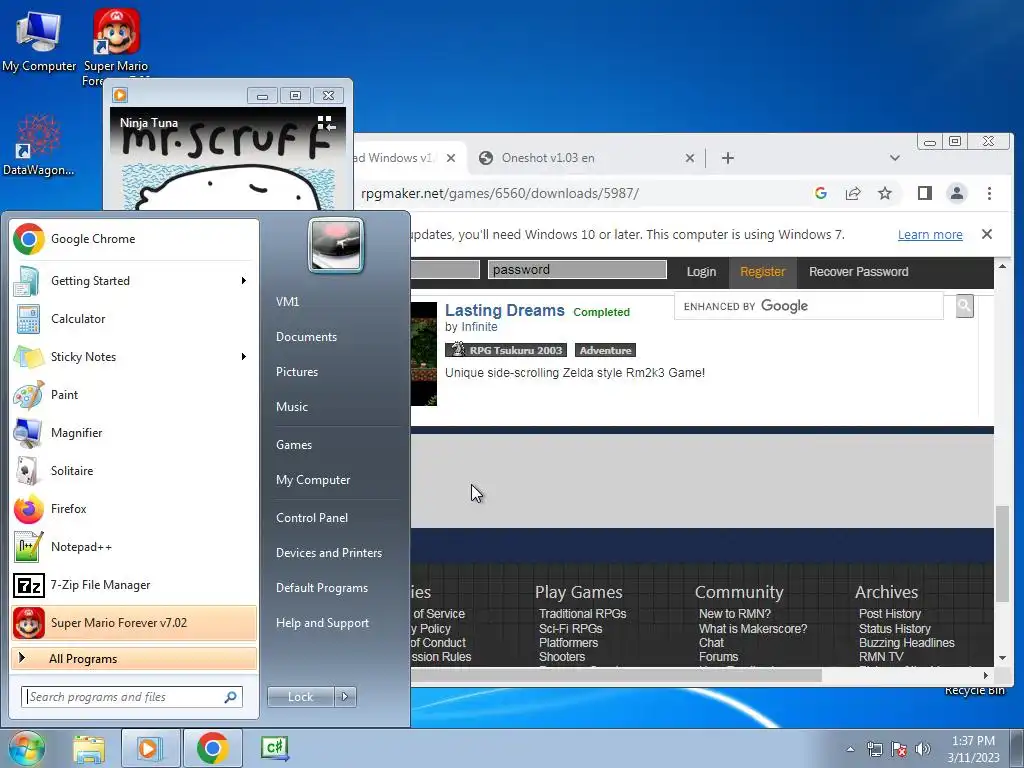1024x768 pixels.
Task: Click Login button on website
Action: pos(701,272)
